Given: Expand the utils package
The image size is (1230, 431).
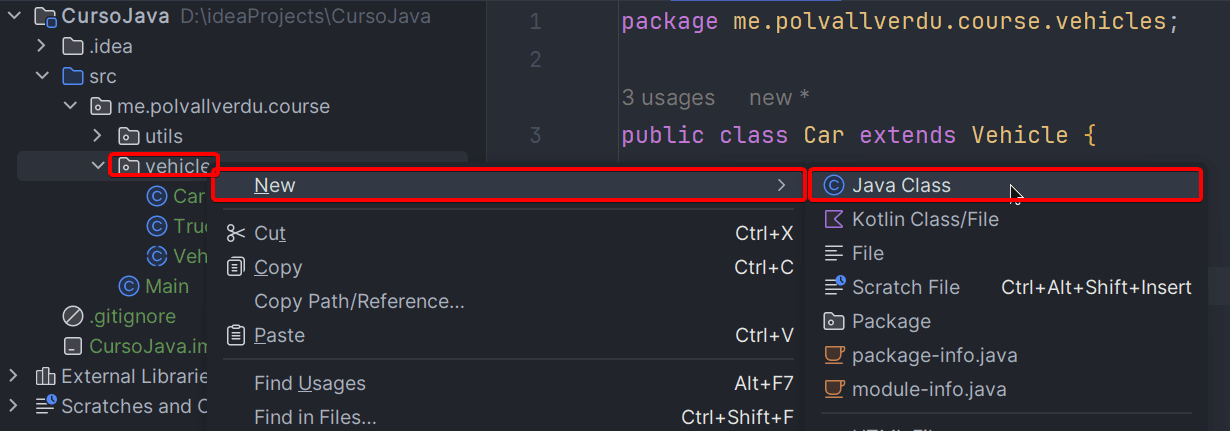Looking at the screenshot, I should 97,136.
